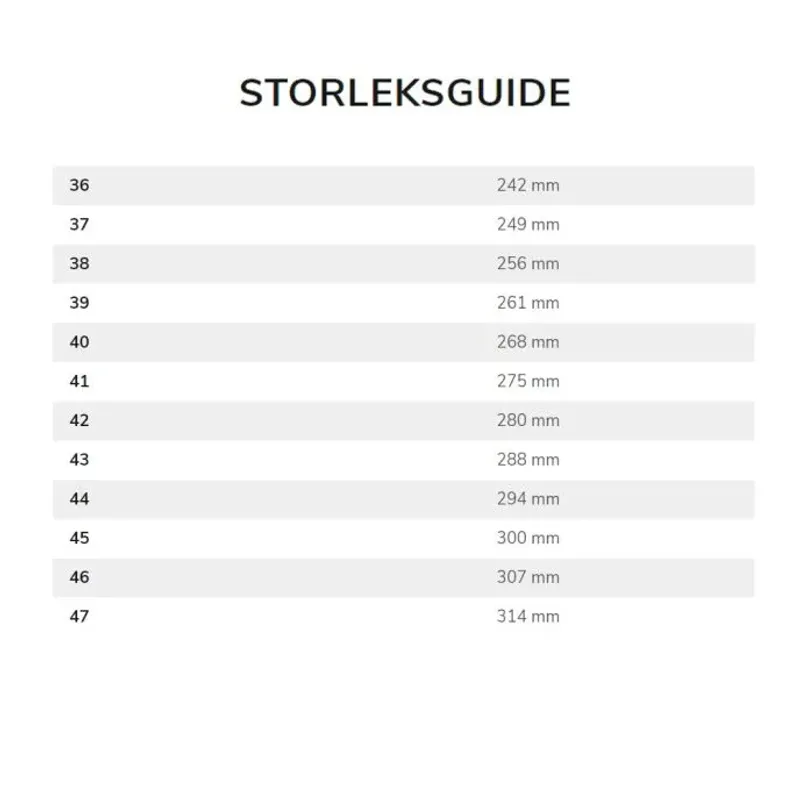Select size 38 in the table
The image size is (800, 800).
click(79, 264)
